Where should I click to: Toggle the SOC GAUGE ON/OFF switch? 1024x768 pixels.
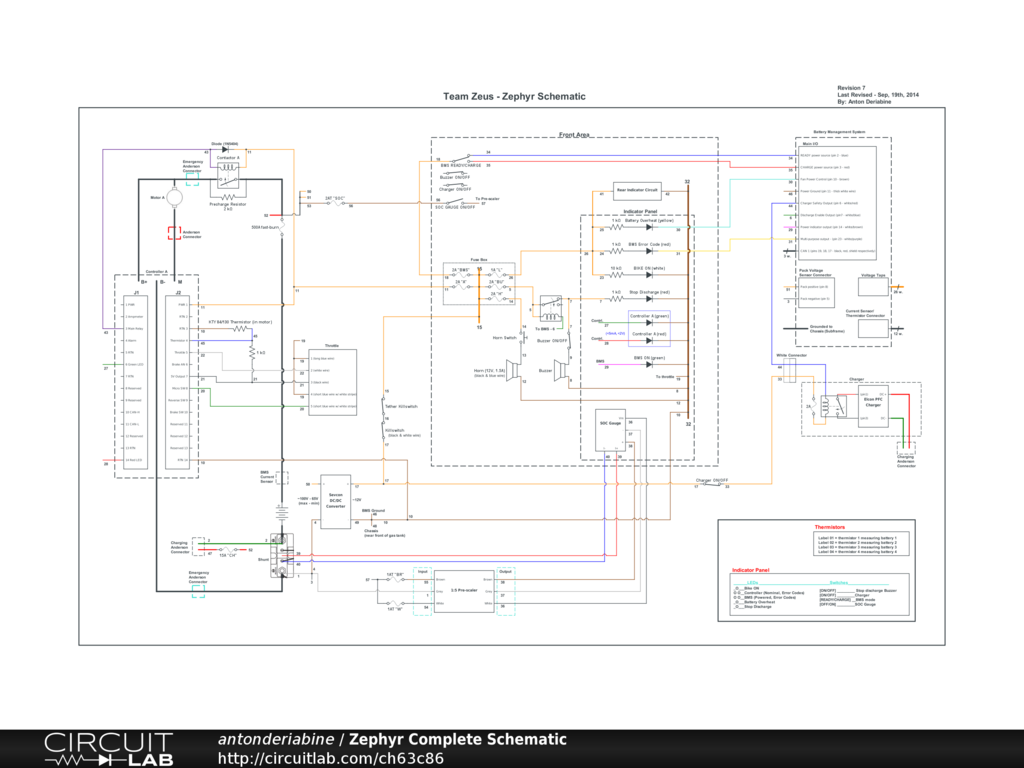point(460,201)
